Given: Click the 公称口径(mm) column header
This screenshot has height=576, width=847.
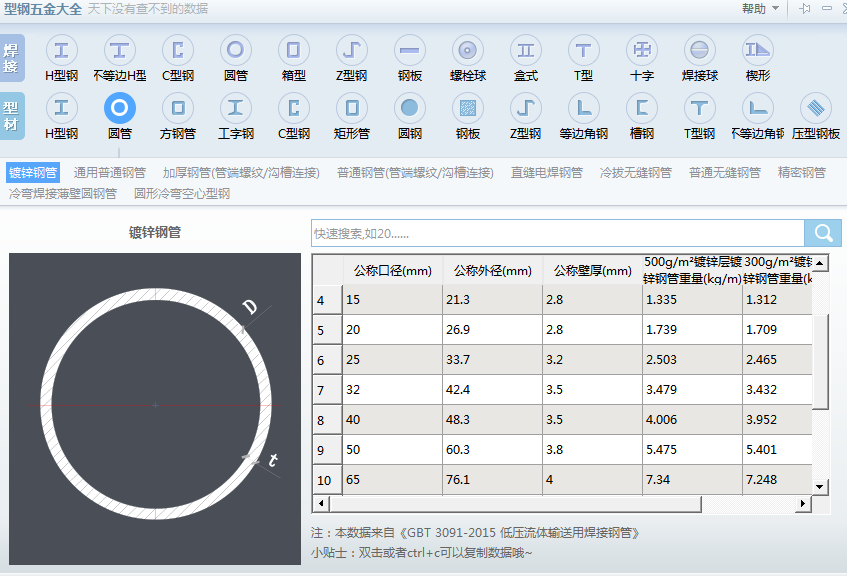Looking at the screenshot, I should (393, 270).
